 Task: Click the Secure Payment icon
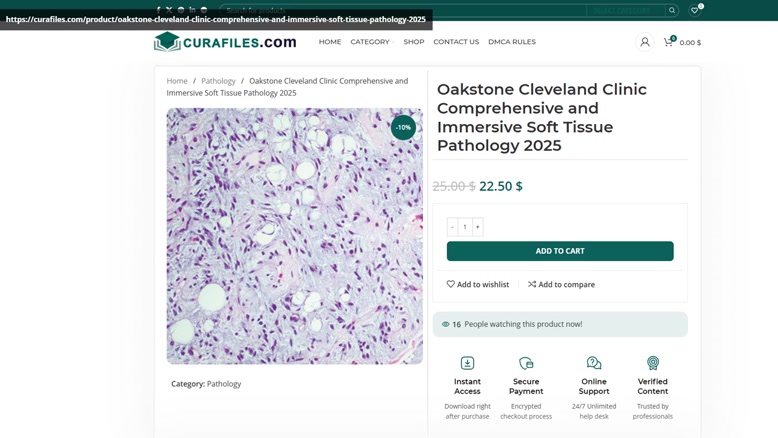(526, 363)
